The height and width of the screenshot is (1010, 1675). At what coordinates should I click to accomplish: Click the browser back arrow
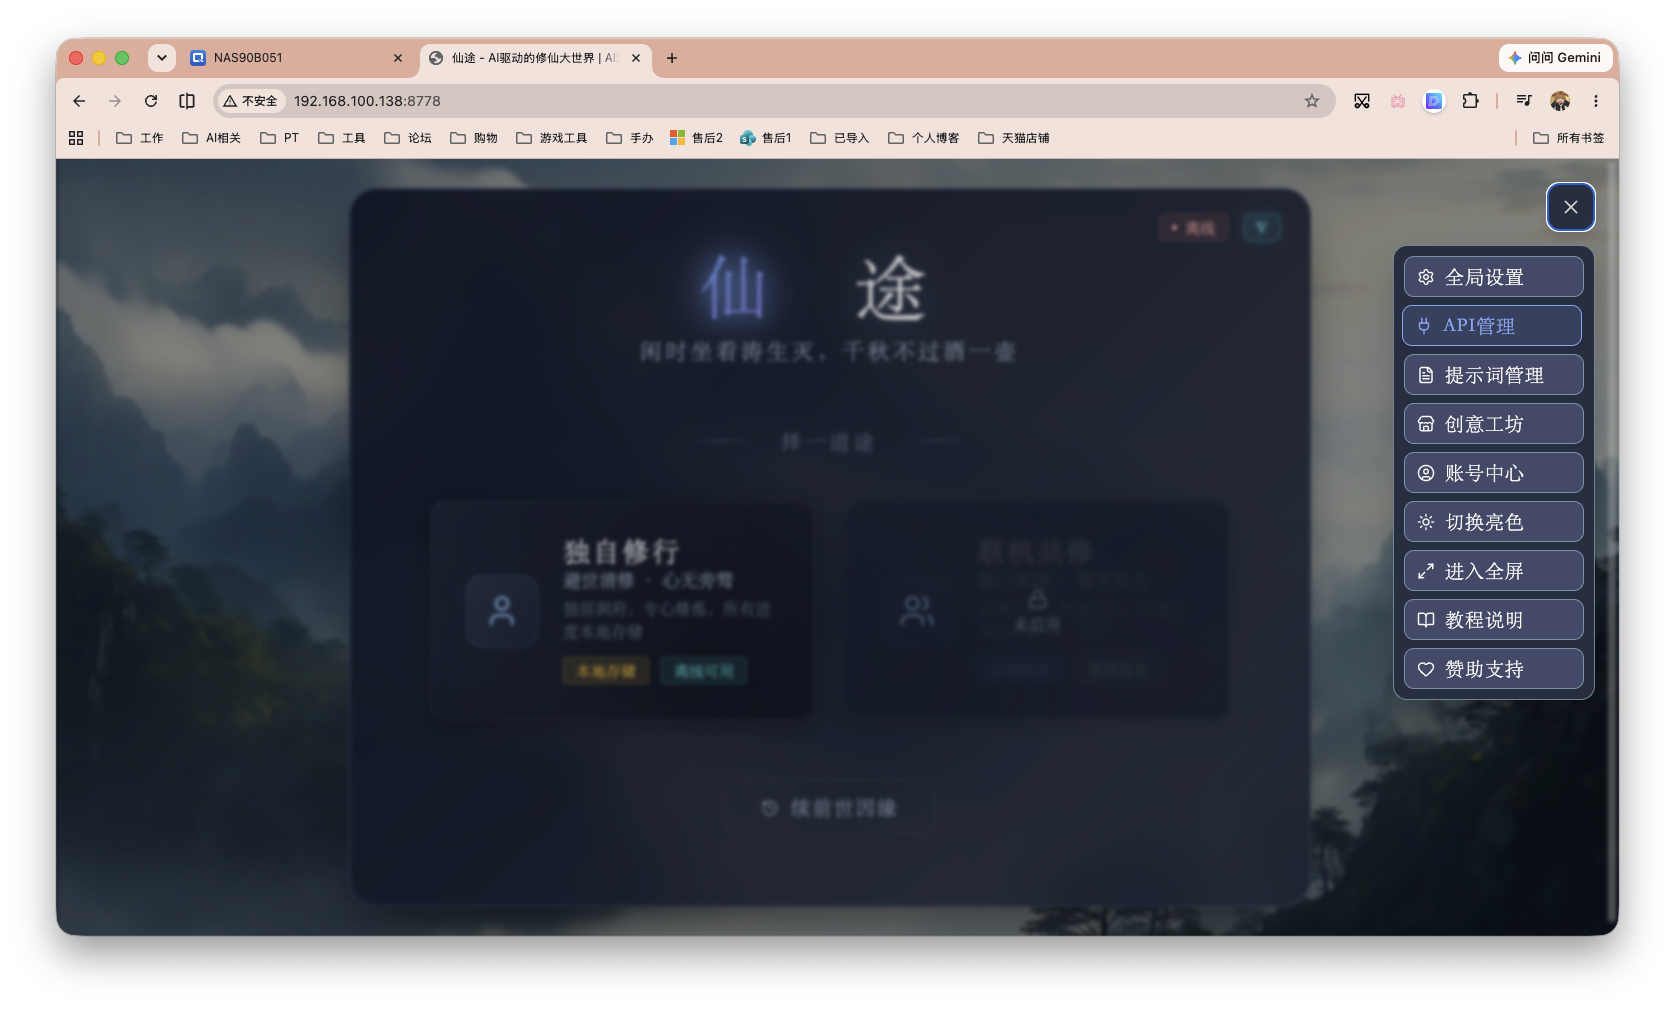point(79,101)
